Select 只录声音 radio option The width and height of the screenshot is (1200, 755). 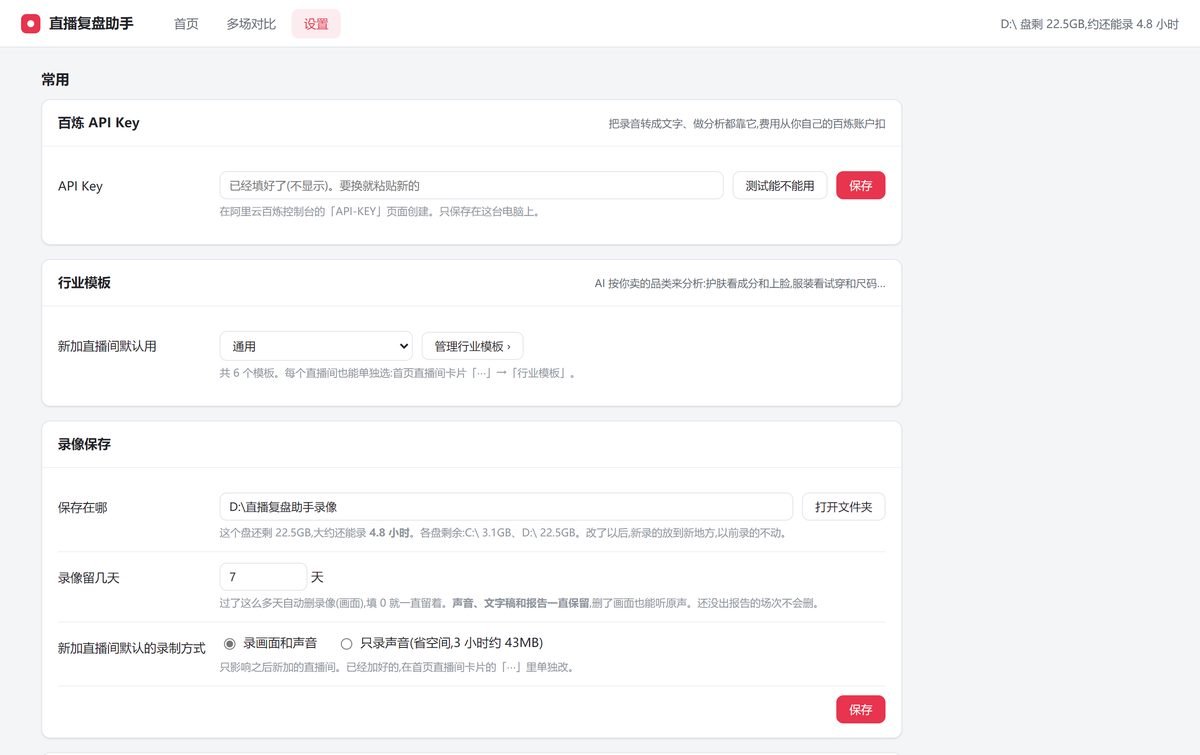(x=347, y=643)
